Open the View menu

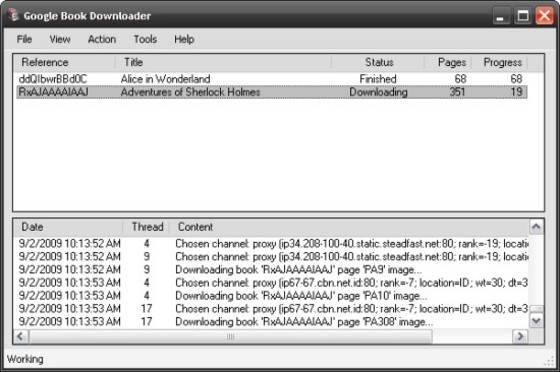(x=60, y=39)
